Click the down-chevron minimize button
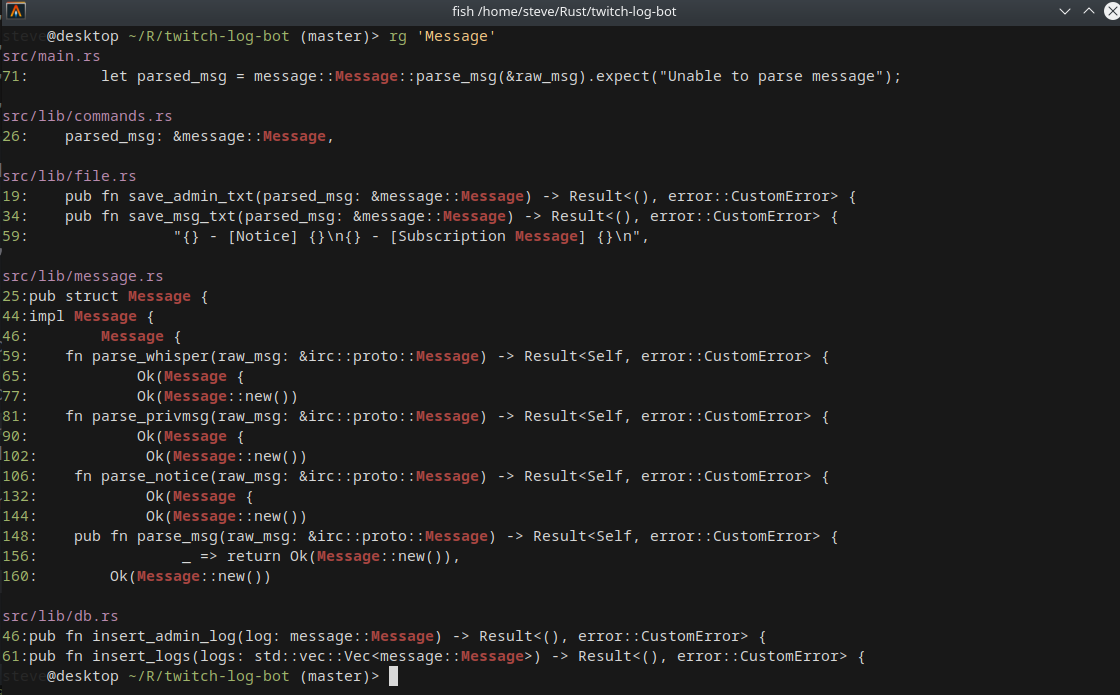The width and height of the screenshot is (1120, 695). tap(1064, 11)
